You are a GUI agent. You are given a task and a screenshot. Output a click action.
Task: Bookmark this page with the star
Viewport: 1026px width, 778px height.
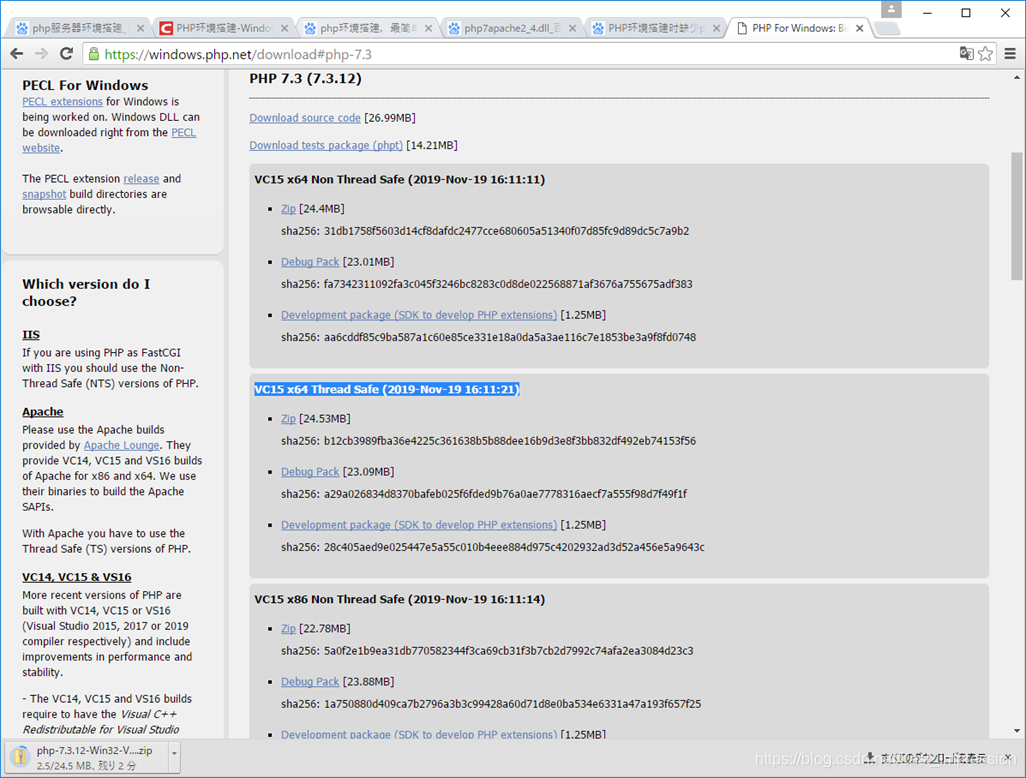point(985,54)
